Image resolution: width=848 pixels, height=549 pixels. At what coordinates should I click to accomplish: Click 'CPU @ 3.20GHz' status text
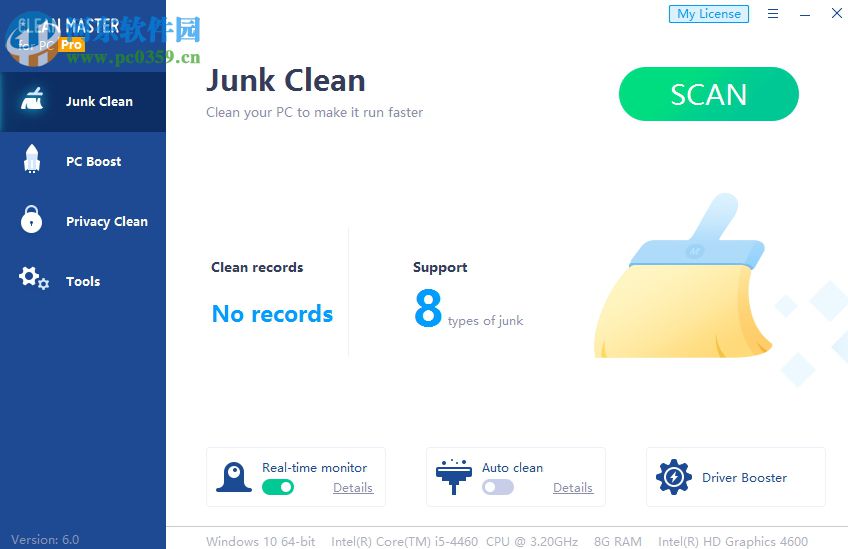532,541
